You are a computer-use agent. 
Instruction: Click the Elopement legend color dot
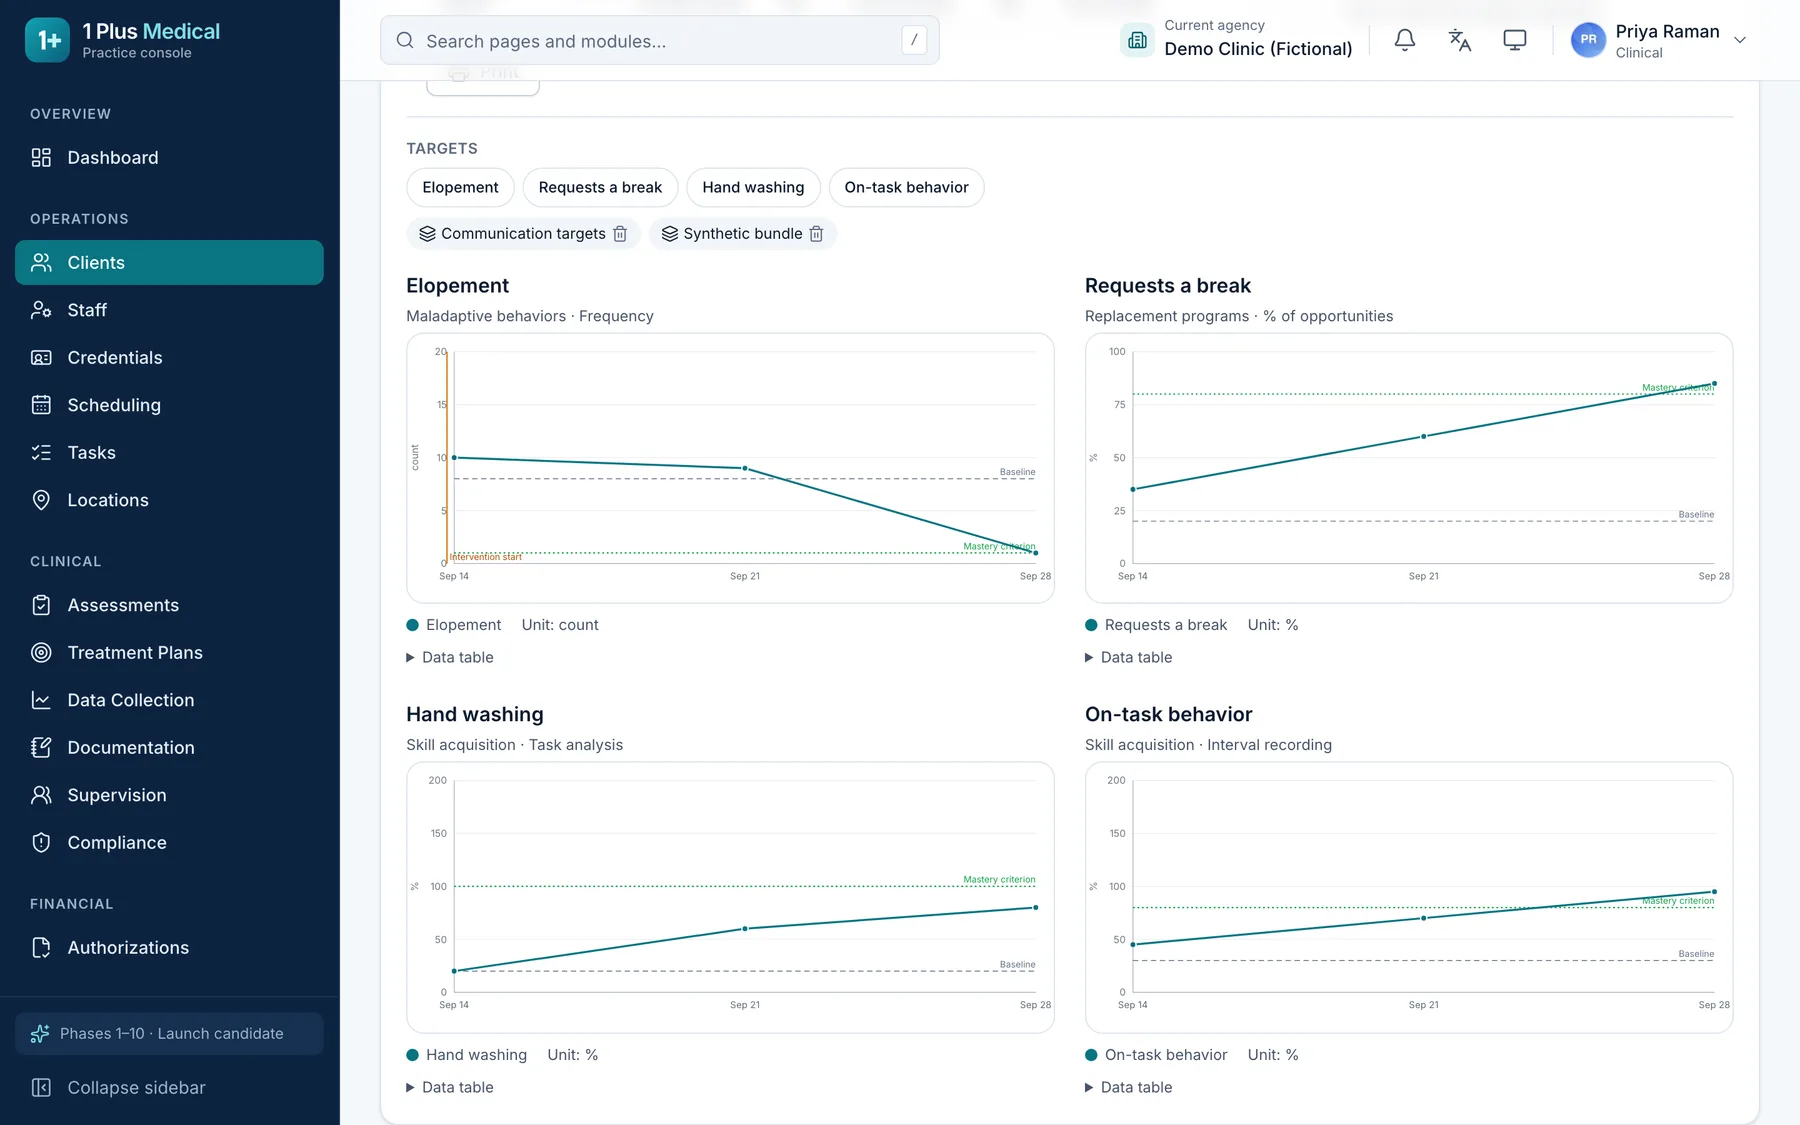tap(412, 625)
